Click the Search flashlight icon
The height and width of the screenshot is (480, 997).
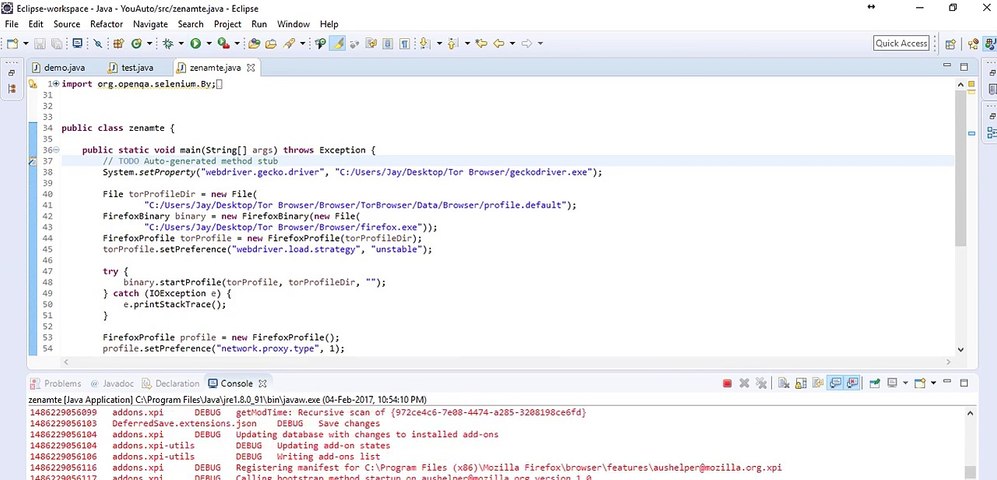coord(289,43)
